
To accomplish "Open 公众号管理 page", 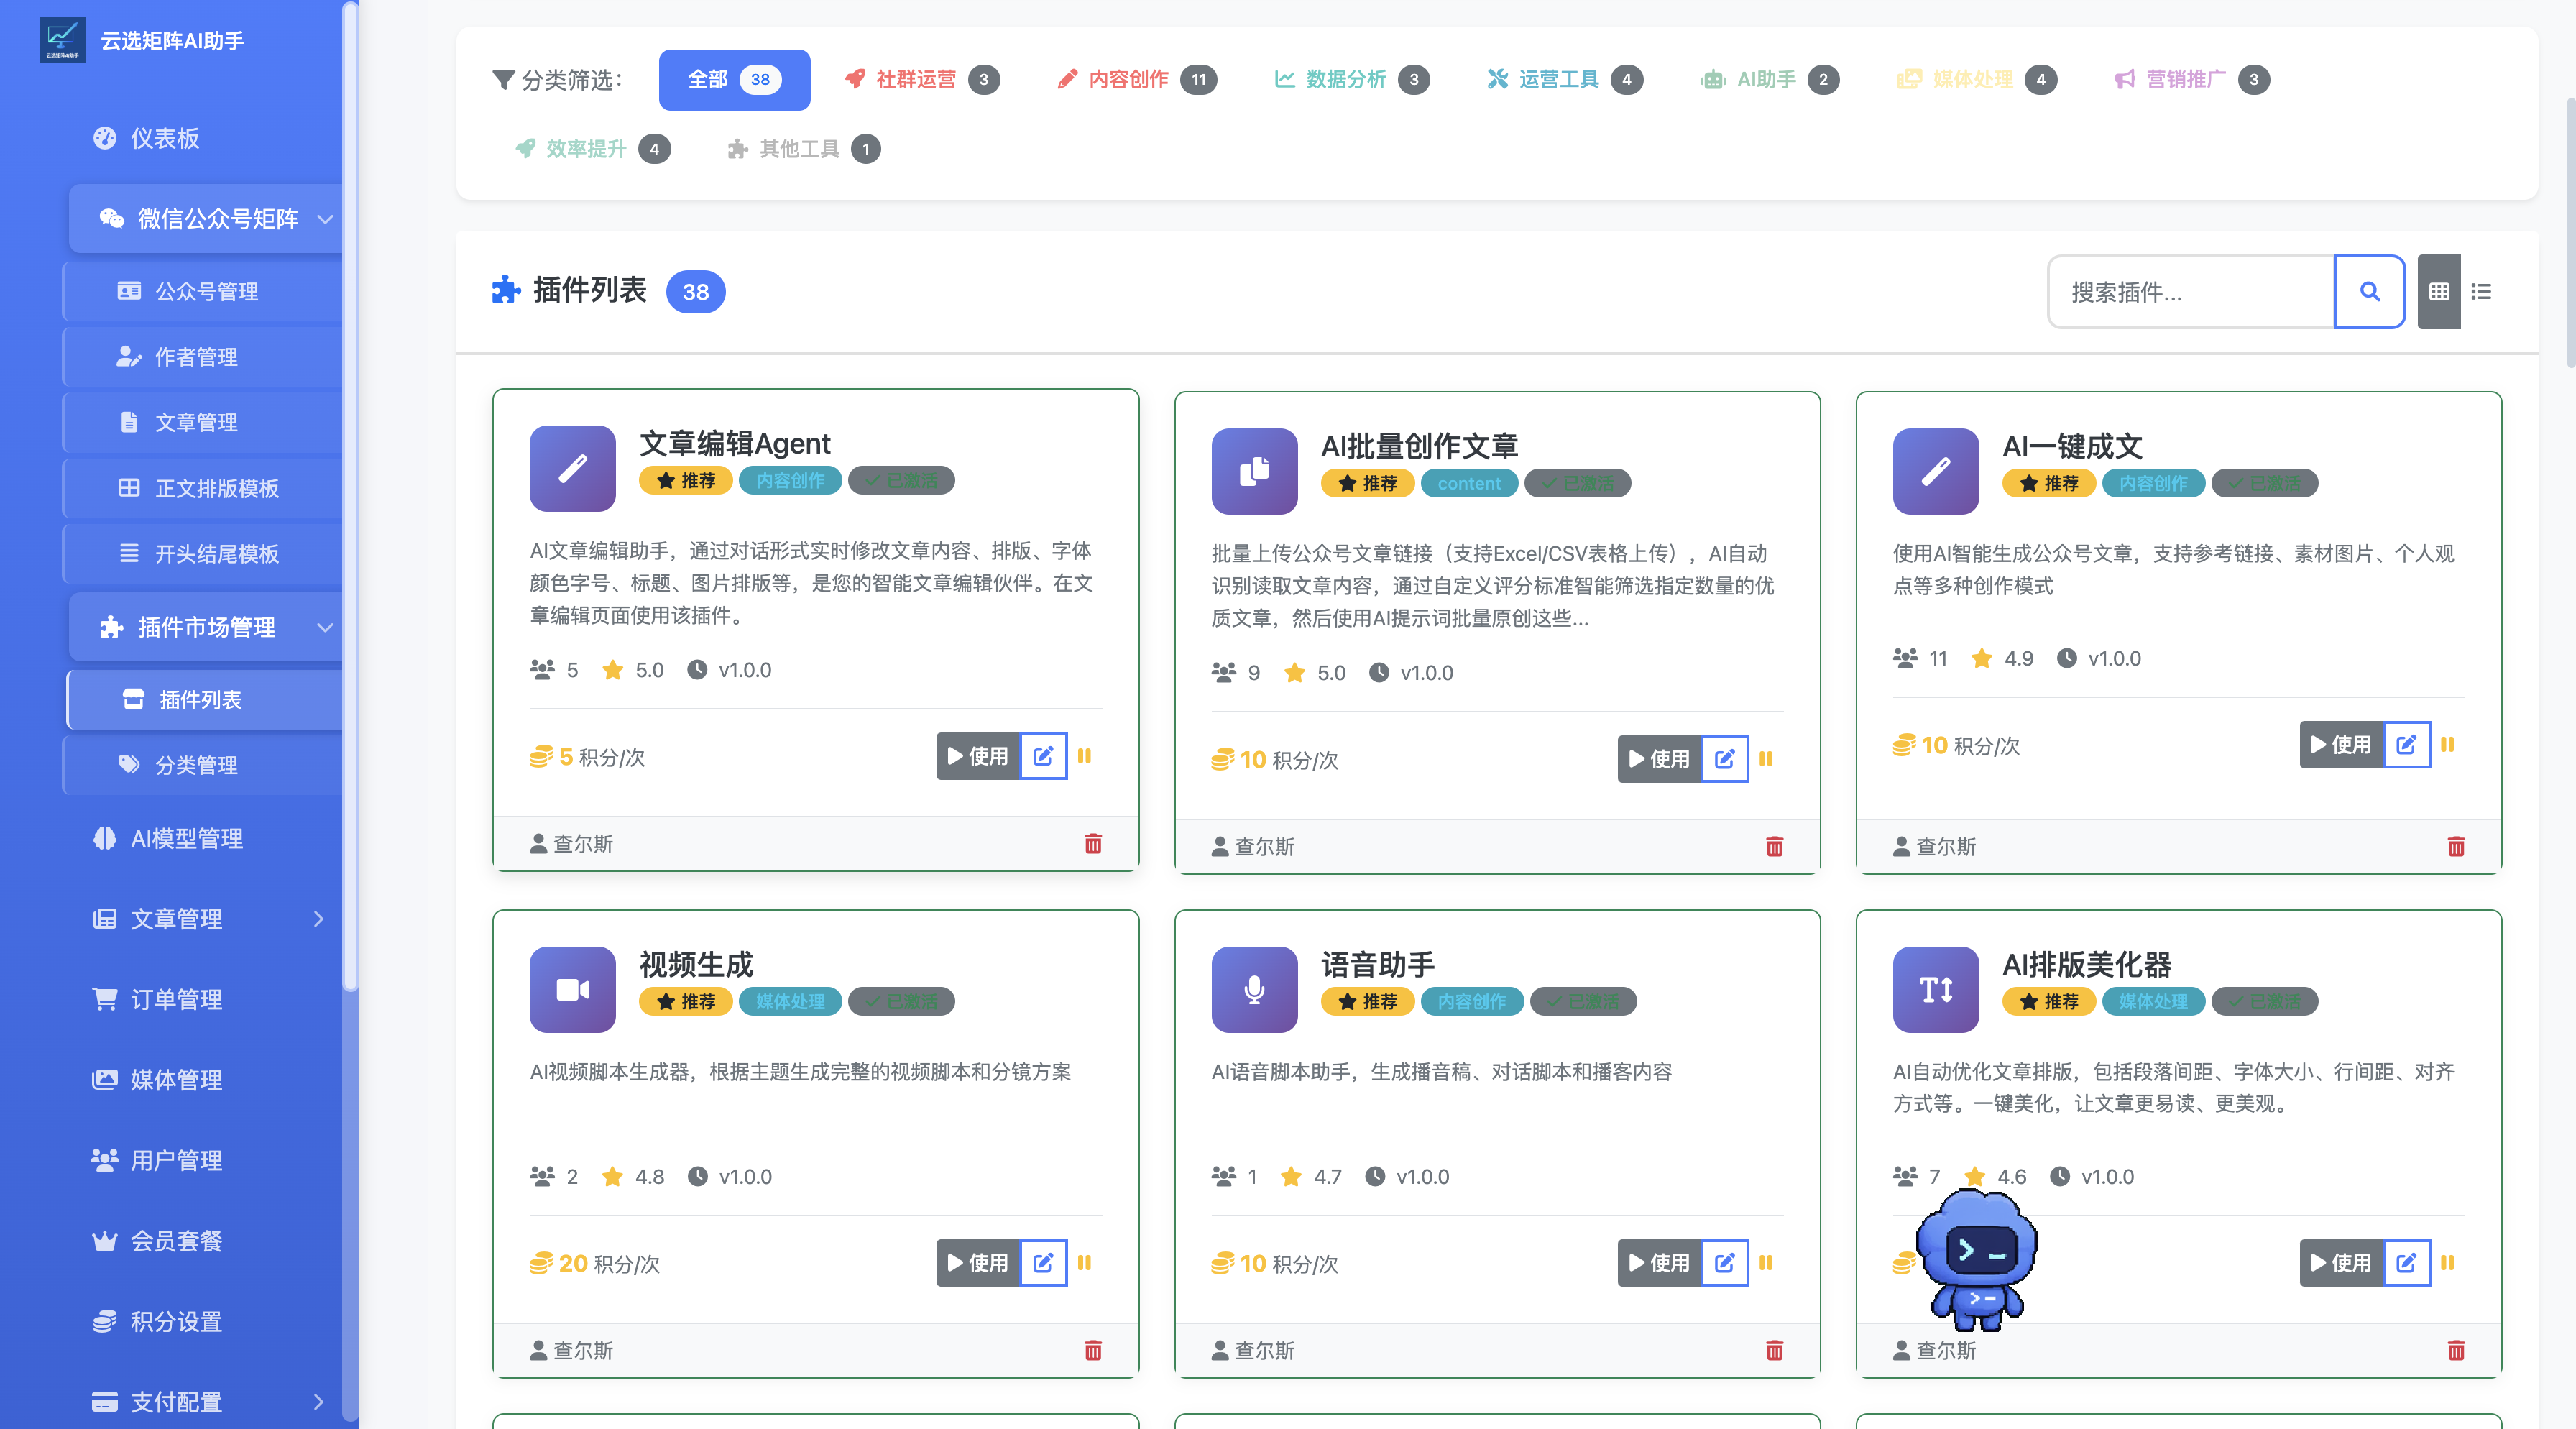I will tap(204, 291).
